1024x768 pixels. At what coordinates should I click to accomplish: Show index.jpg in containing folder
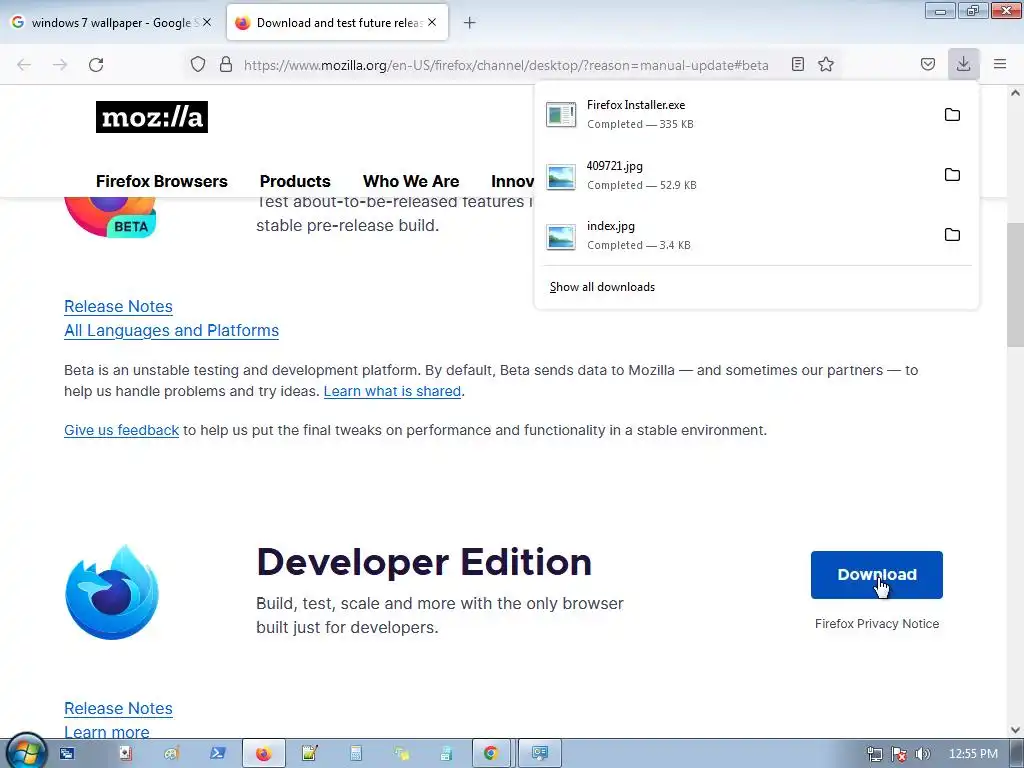952,235
